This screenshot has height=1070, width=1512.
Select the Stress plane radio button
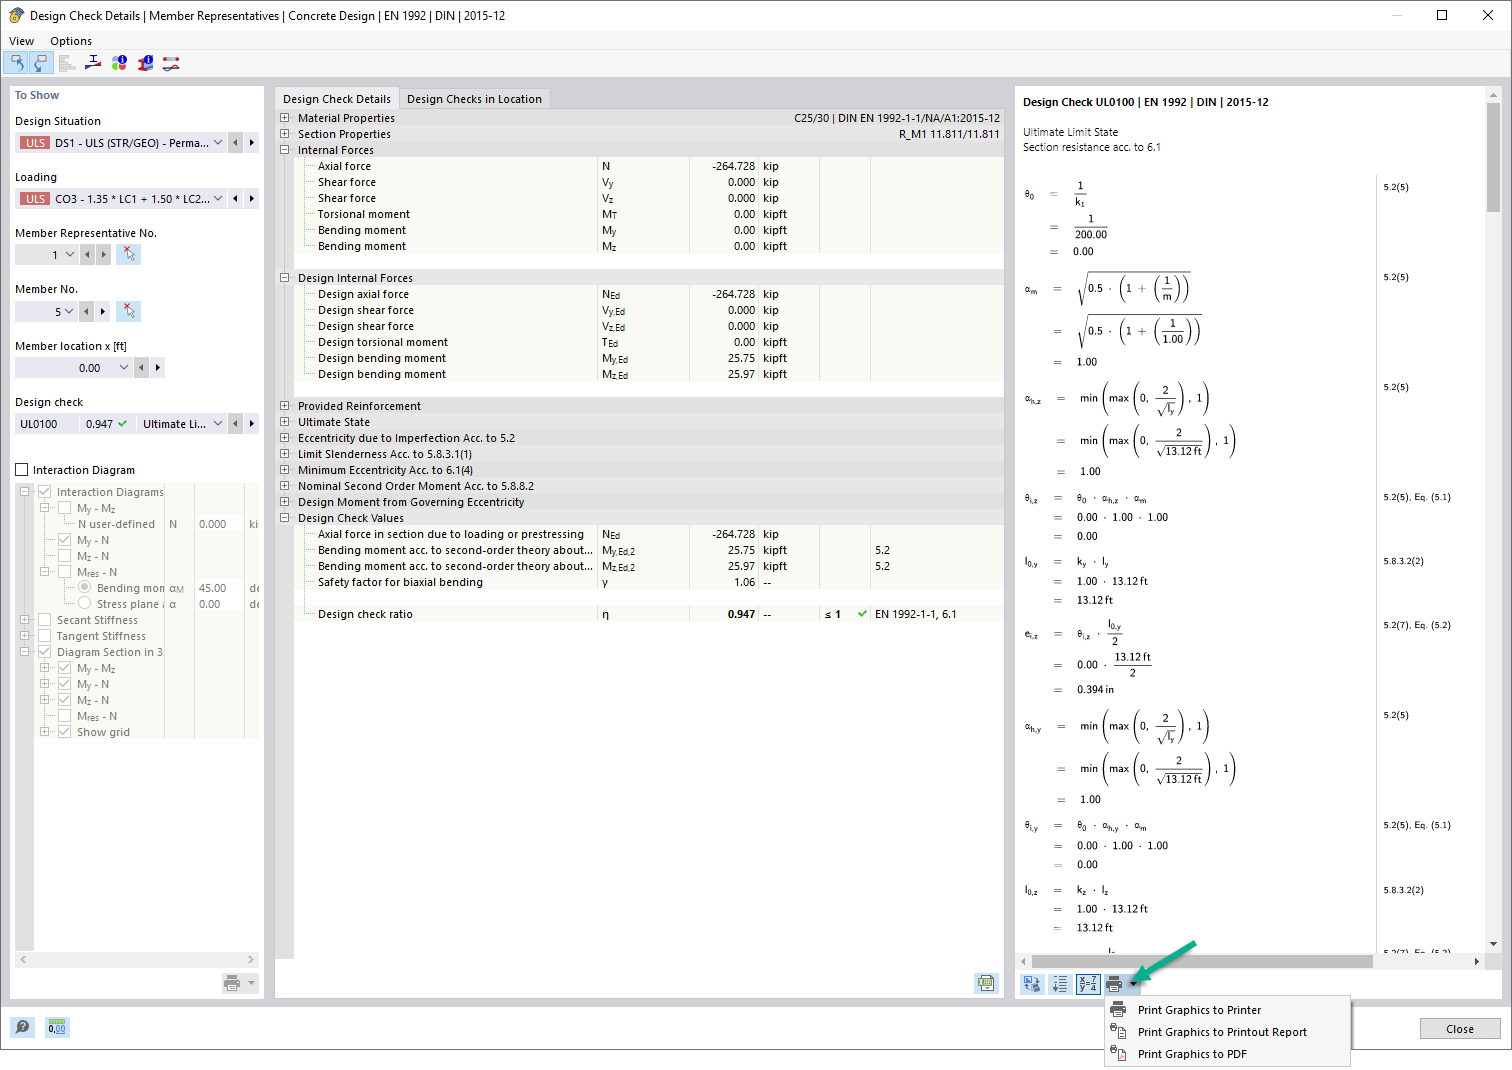(x=85, y=604)
